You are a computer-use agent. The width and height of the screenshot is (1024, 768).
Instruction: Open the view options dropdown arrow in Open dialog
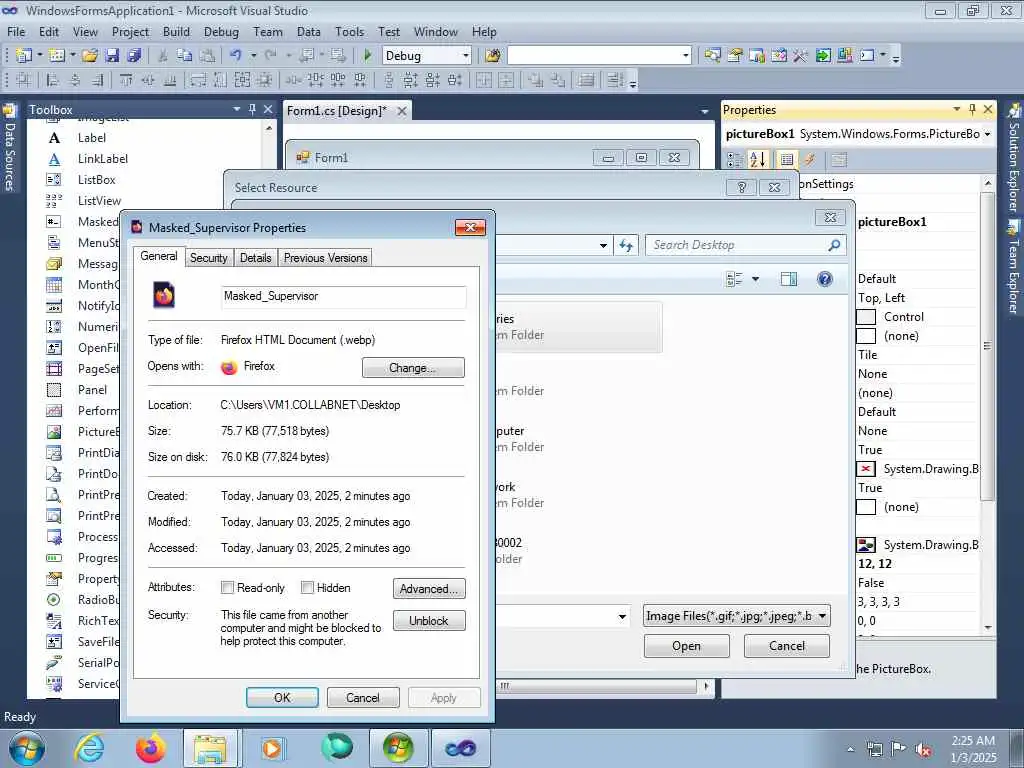click(x=756, y=280)
